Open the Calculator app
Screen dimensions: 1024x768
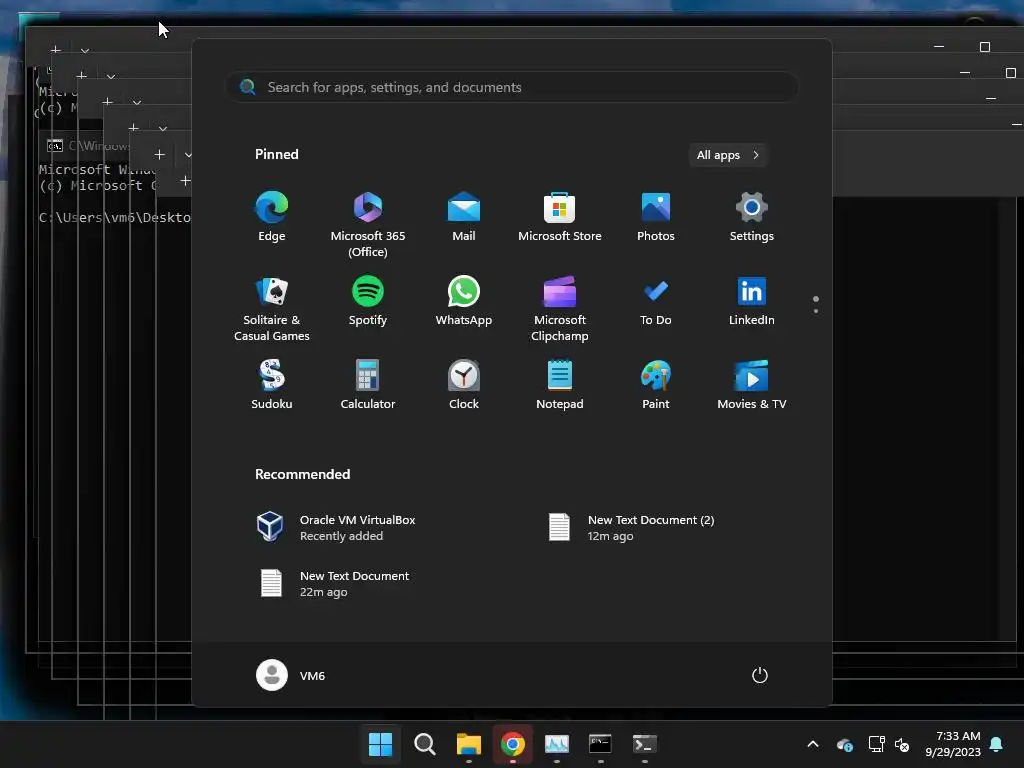pyautogui.click(x=368, y=385)
